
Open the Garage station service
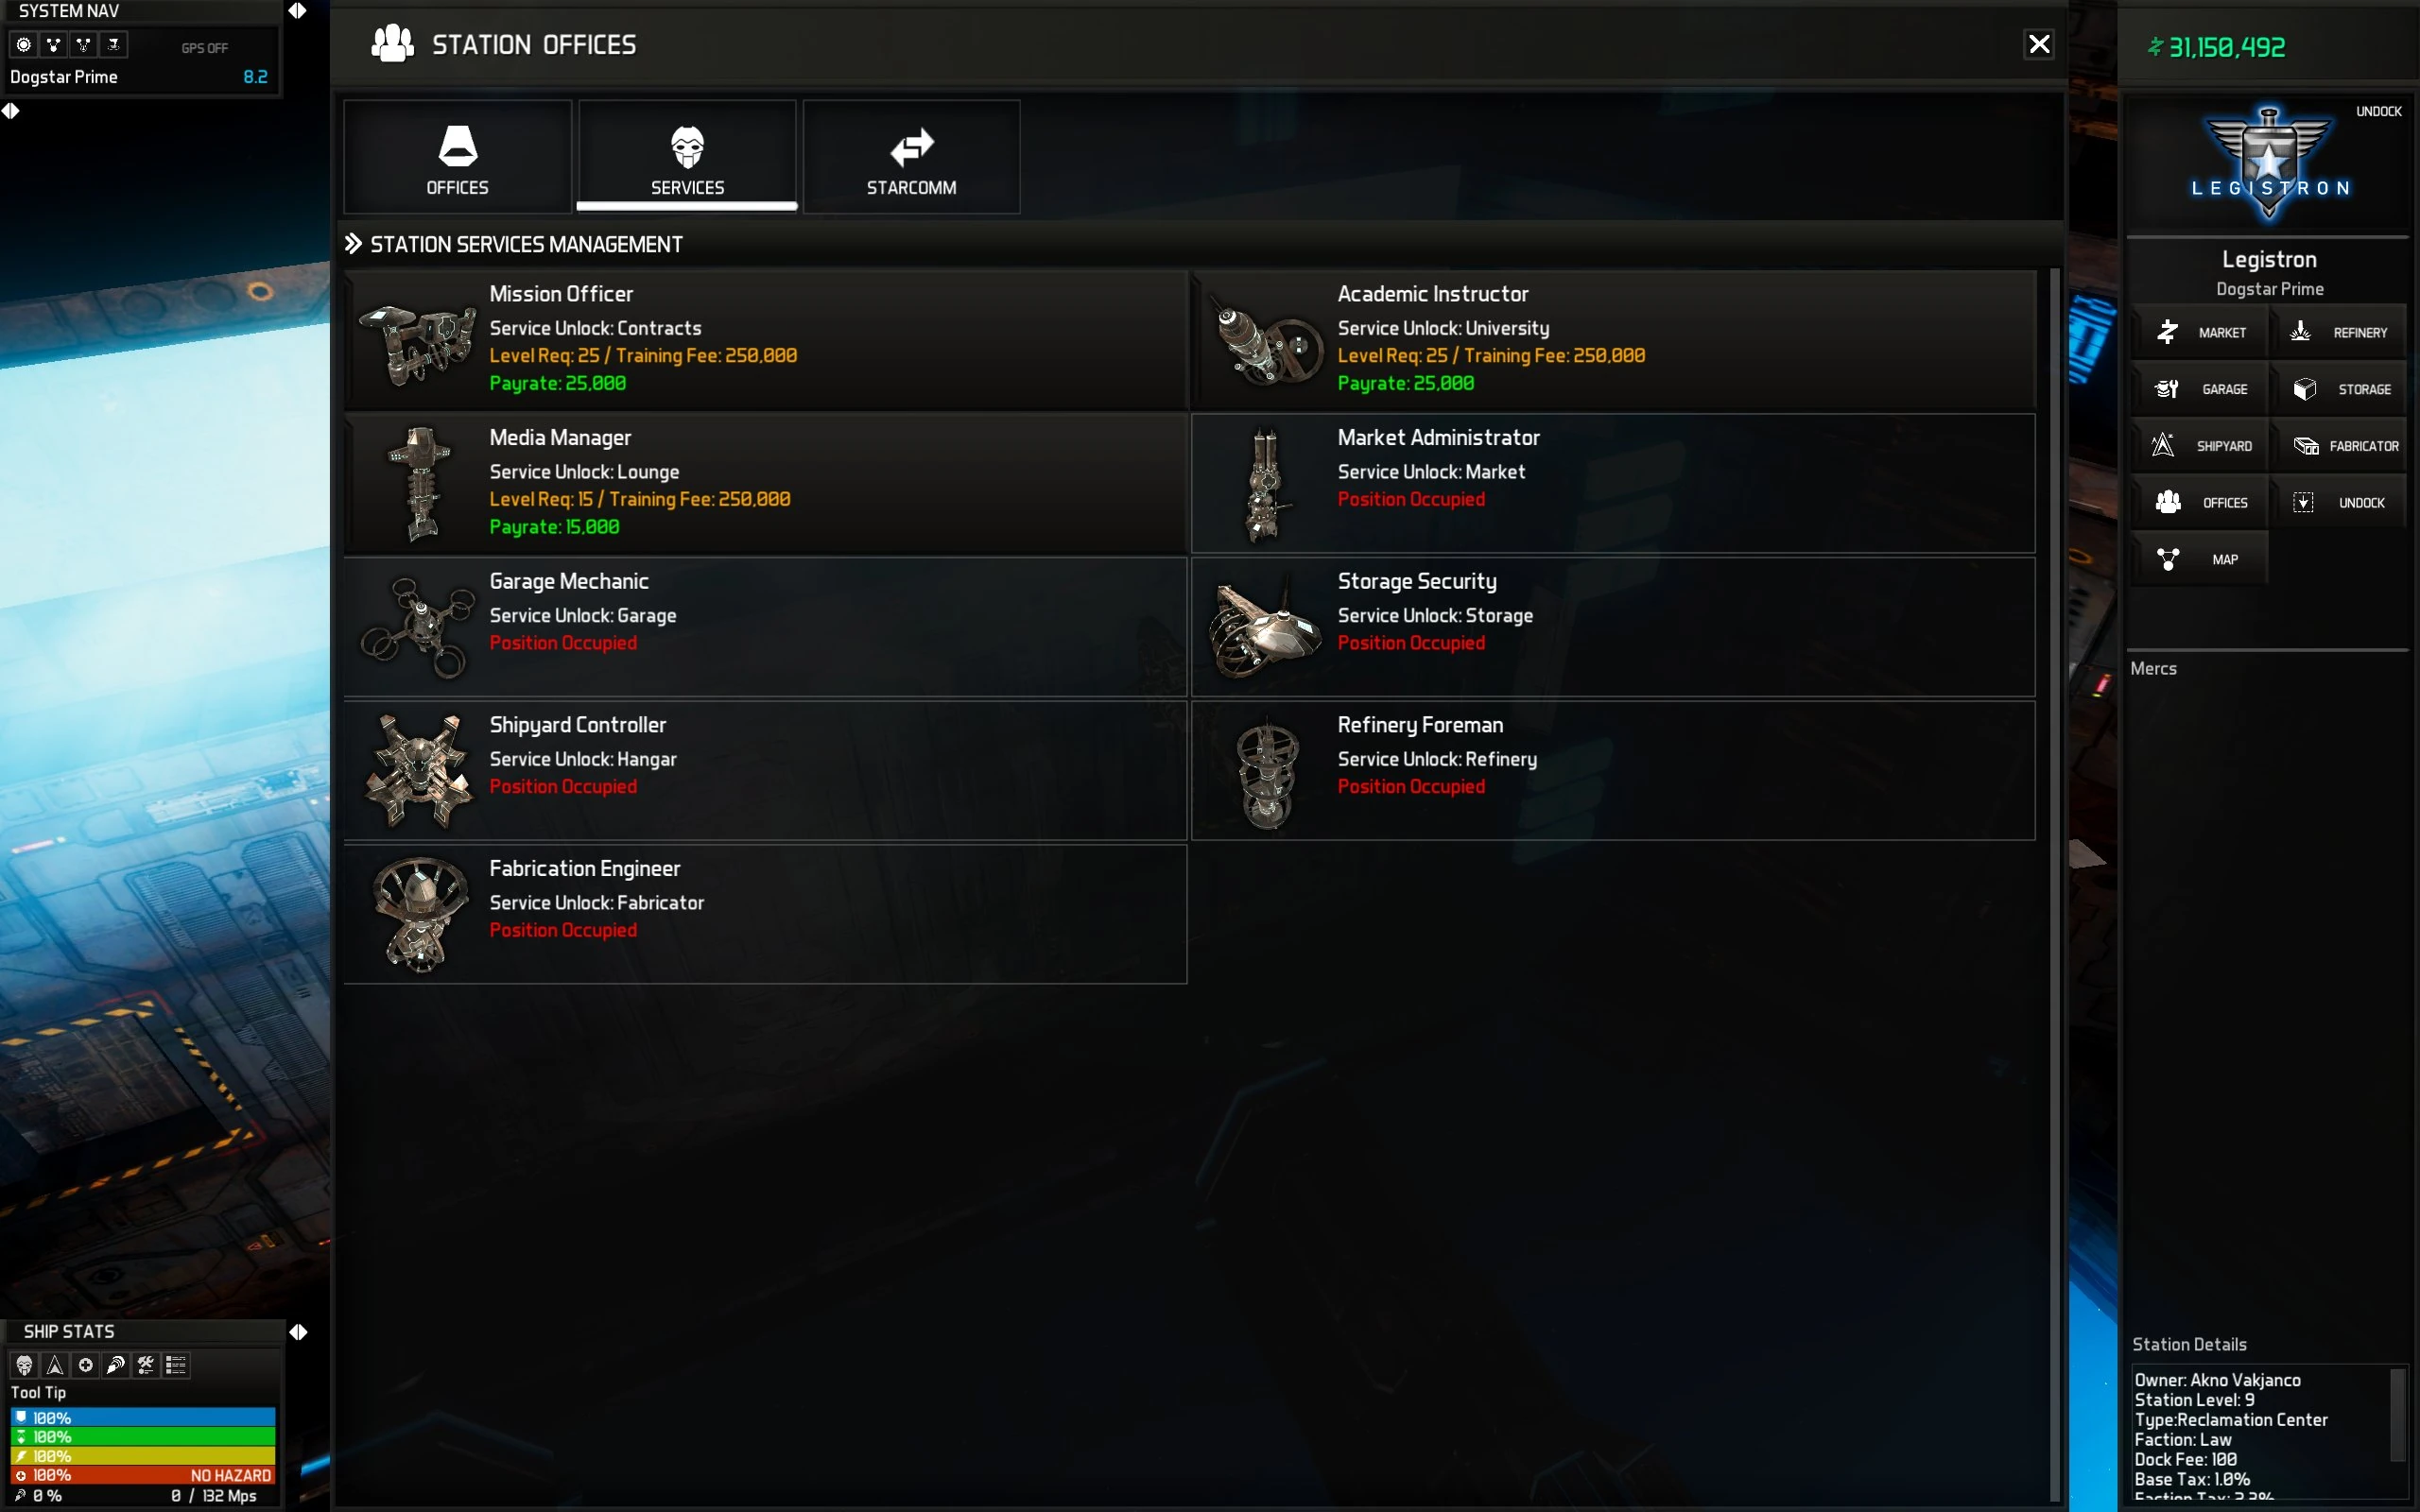click(2199, 389)
